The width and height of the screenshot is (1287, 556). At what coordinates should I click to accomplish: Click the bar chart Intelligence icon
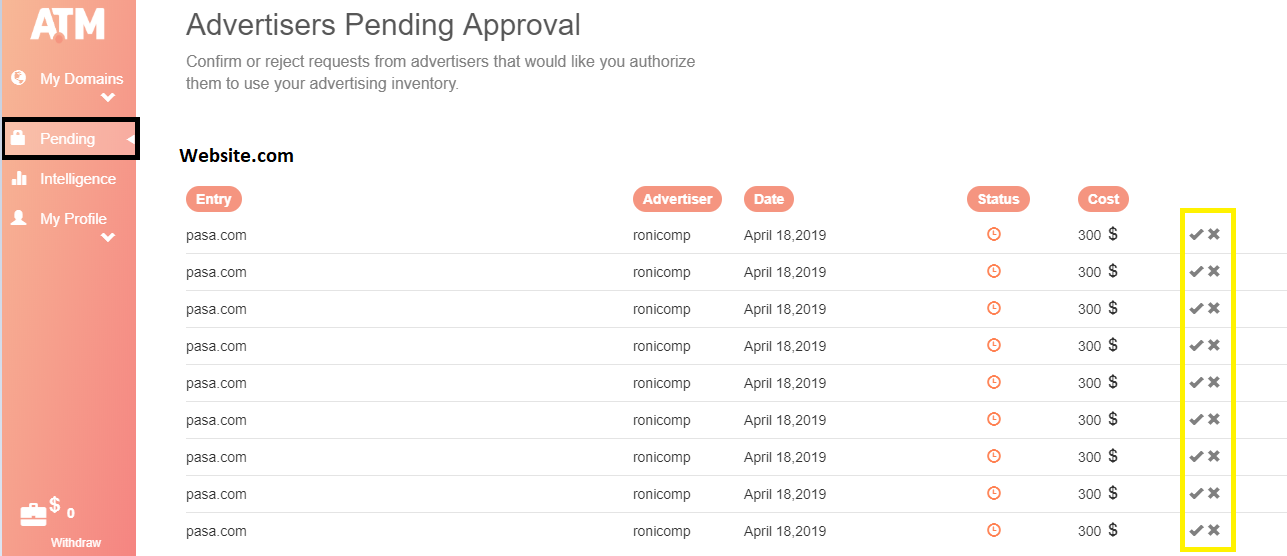tap(18, 178)
